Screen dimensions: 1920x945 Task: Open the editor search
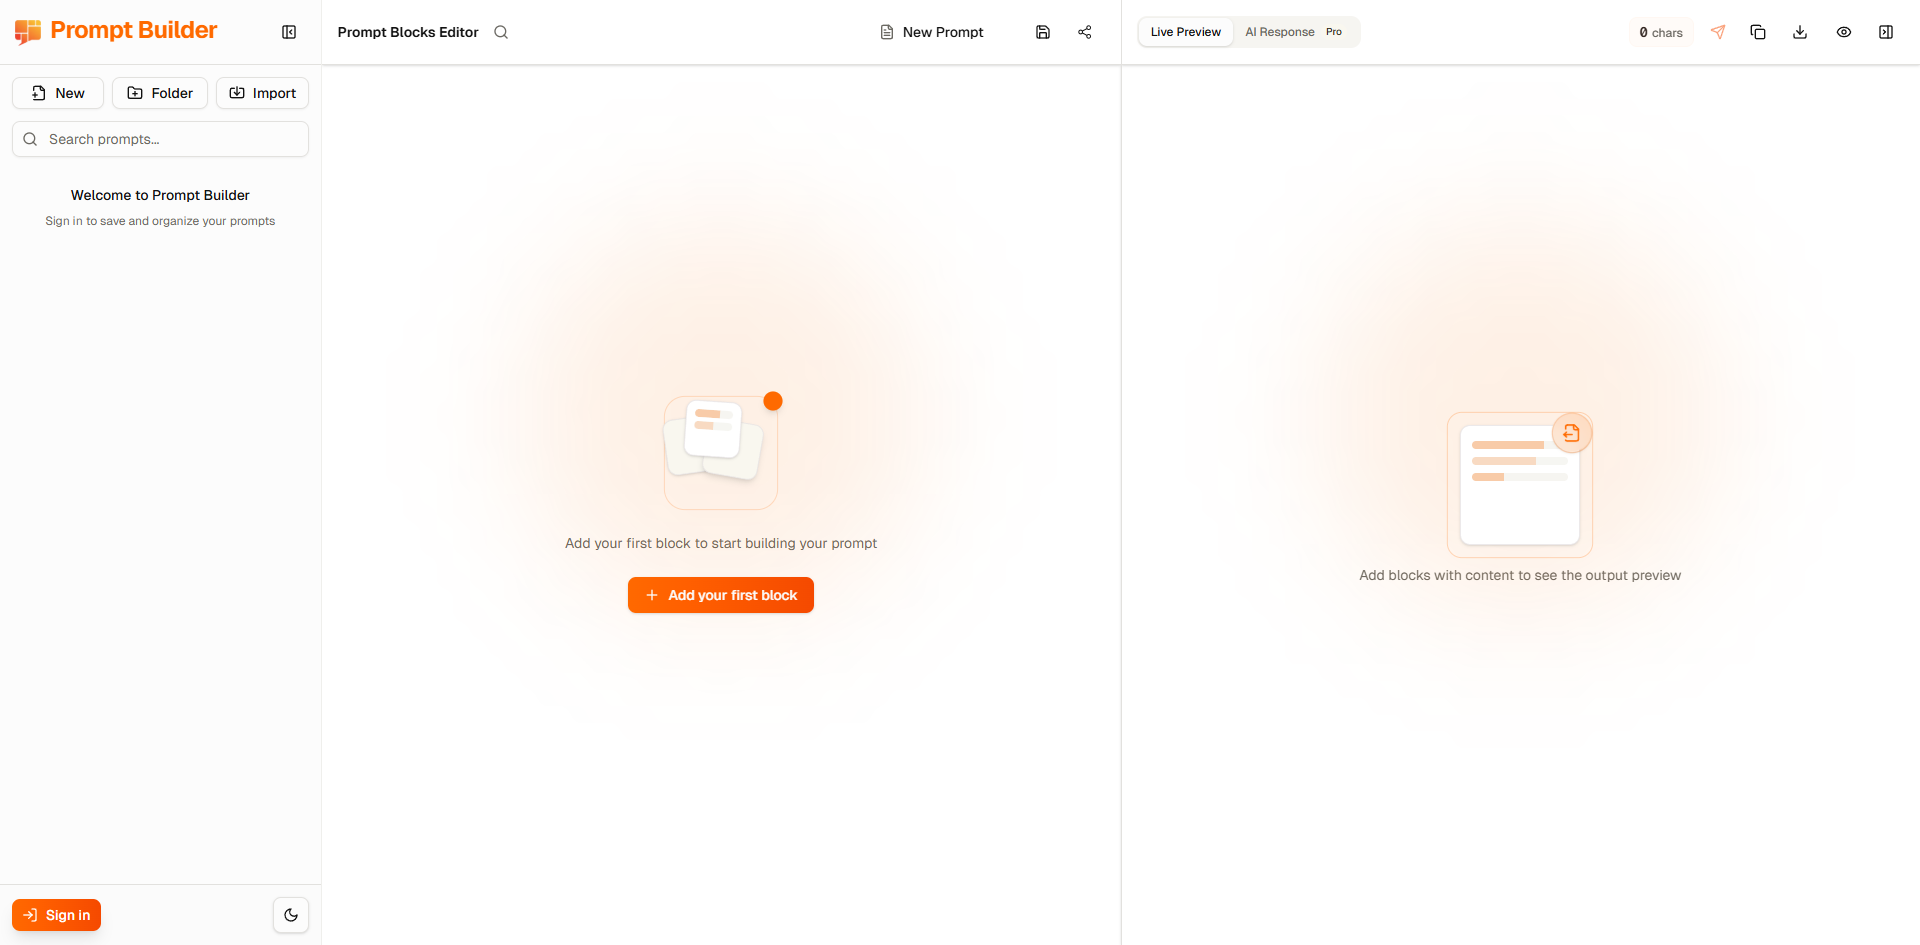point(501,32)
